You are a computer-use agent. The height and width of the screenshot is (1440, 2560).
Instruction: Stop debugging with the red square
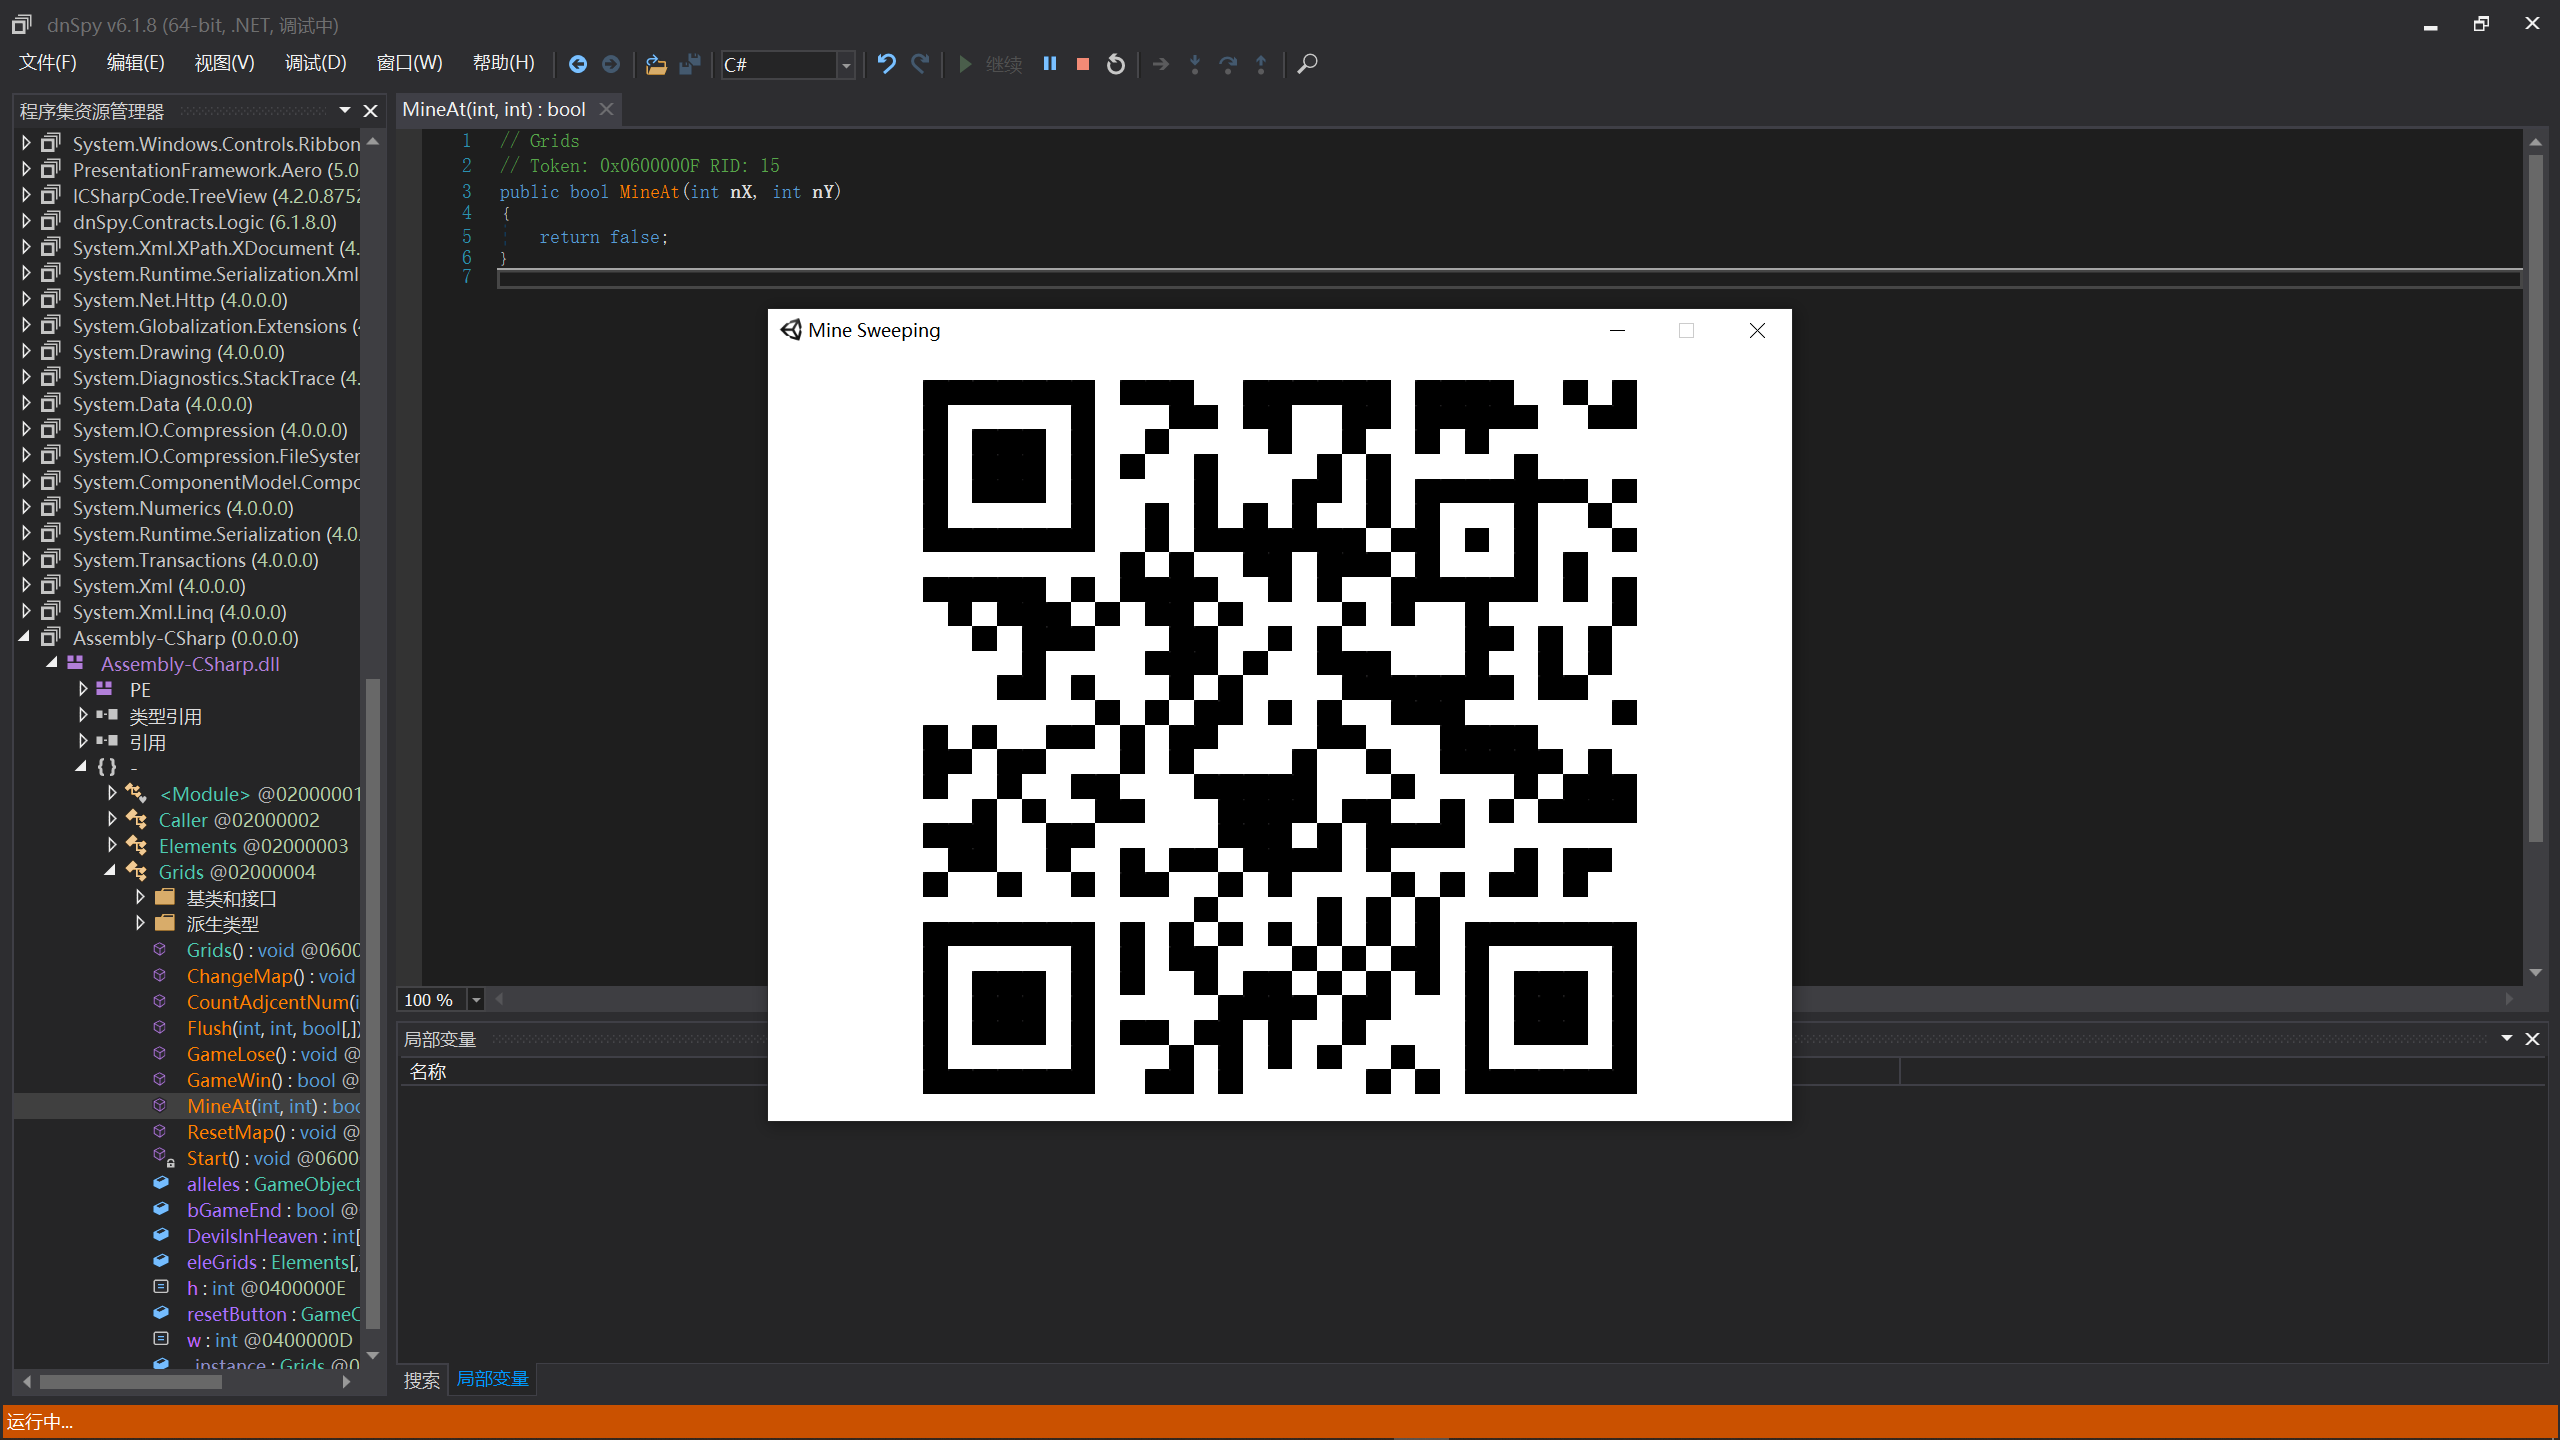pos(1083,64)
